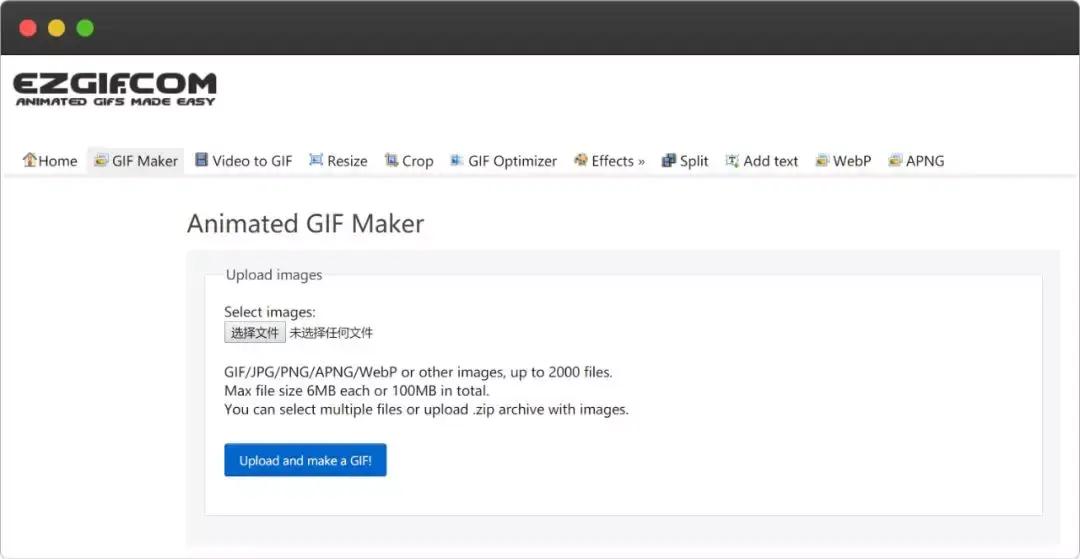1080x559 pixels.
Task: Click the GIF Maker icon
Action: point(101,160)
